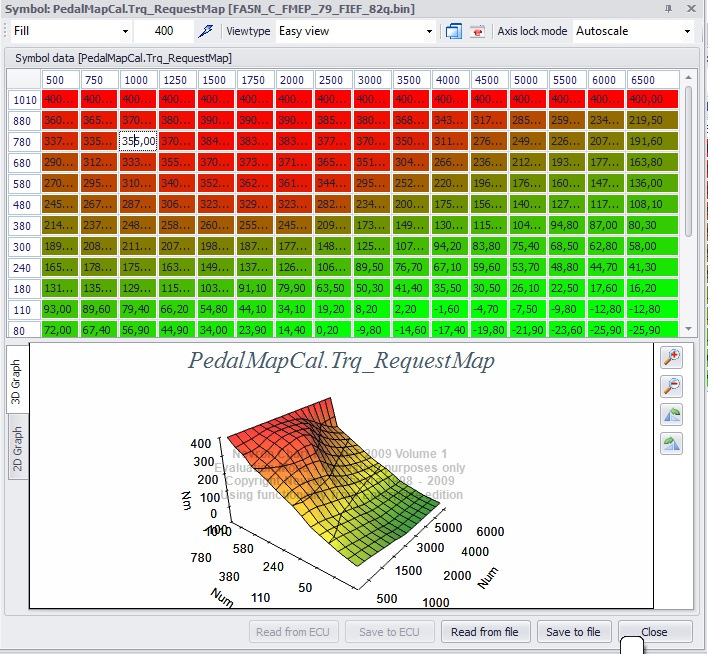Select the 1010 row header

click(x=23, y=99)
